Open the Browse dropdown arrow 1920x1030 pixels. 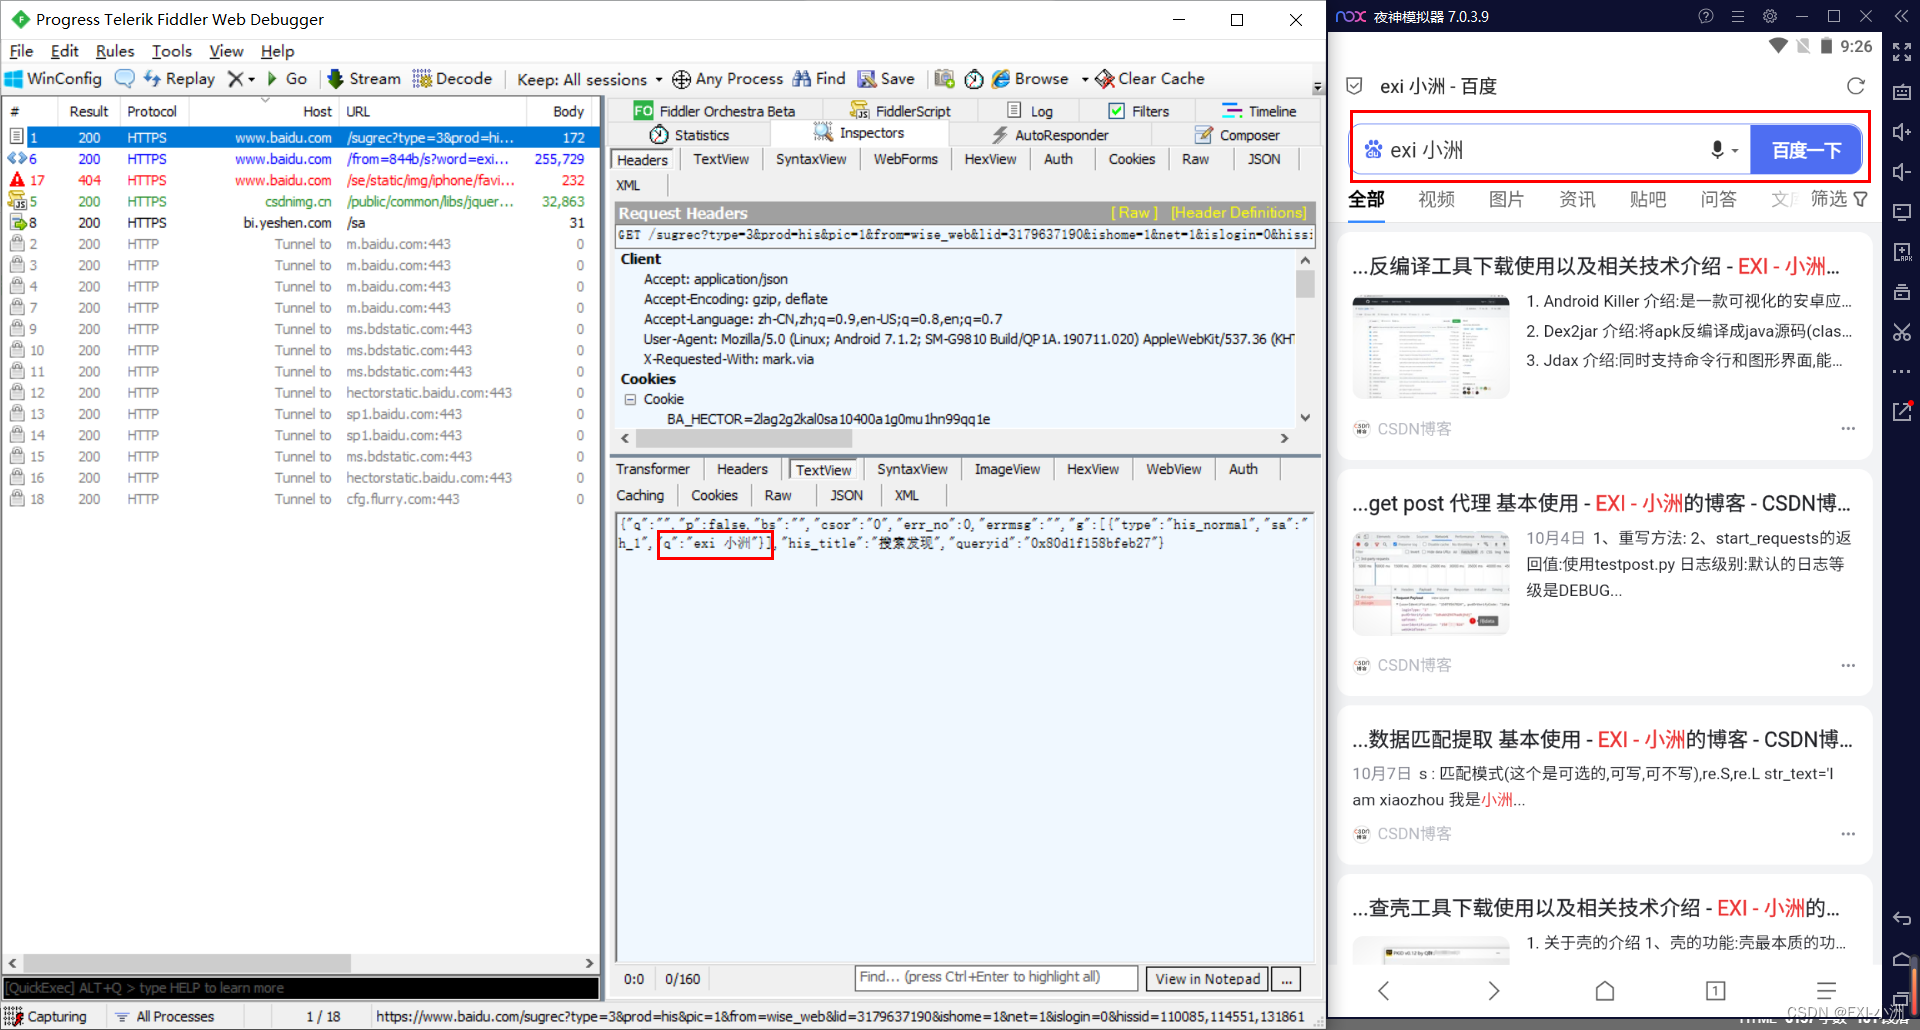(x=1085, y=80)
